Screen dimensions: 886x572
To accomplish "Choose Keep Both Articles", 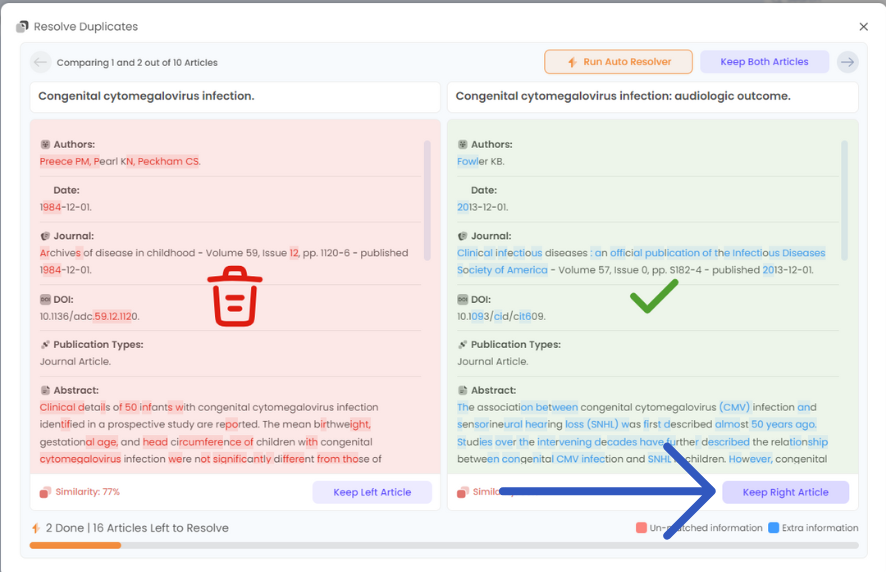I will point(764,62).
